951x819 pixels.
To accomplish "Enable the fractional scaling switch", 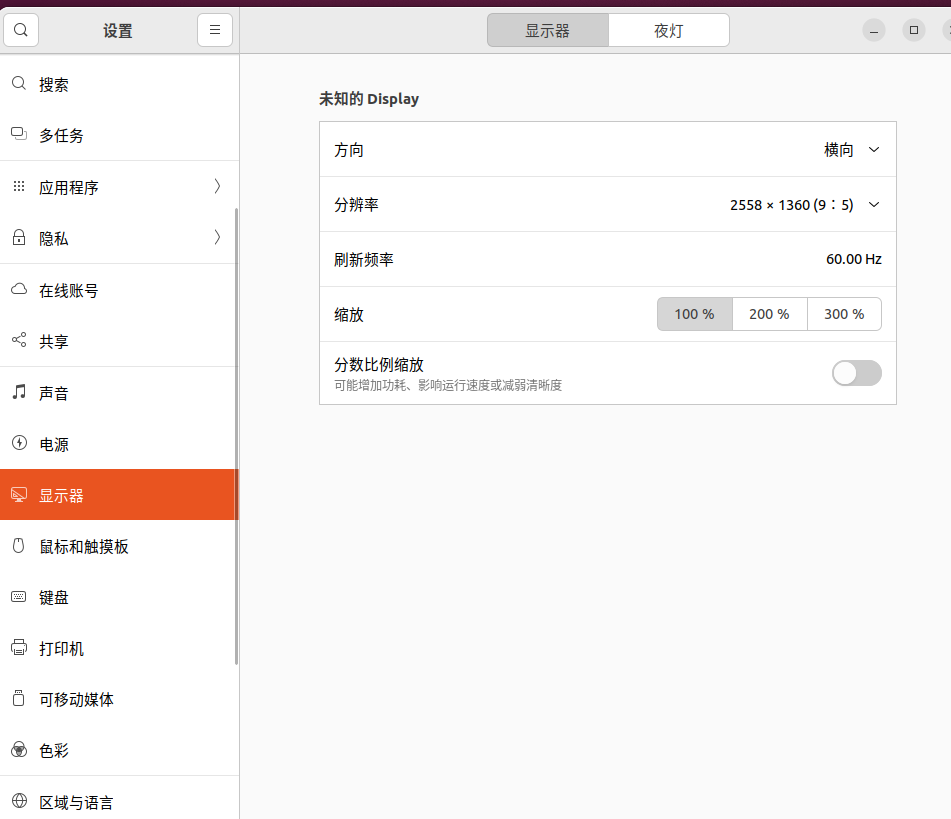I will coord(856,373).
